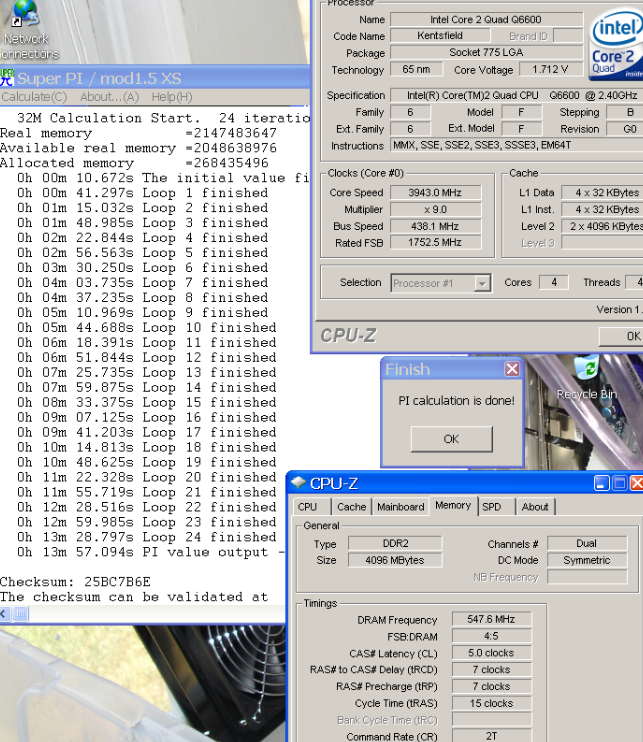
Task: Click the Core Speed value 3943.0 MHz
Action: click(435, 193)
